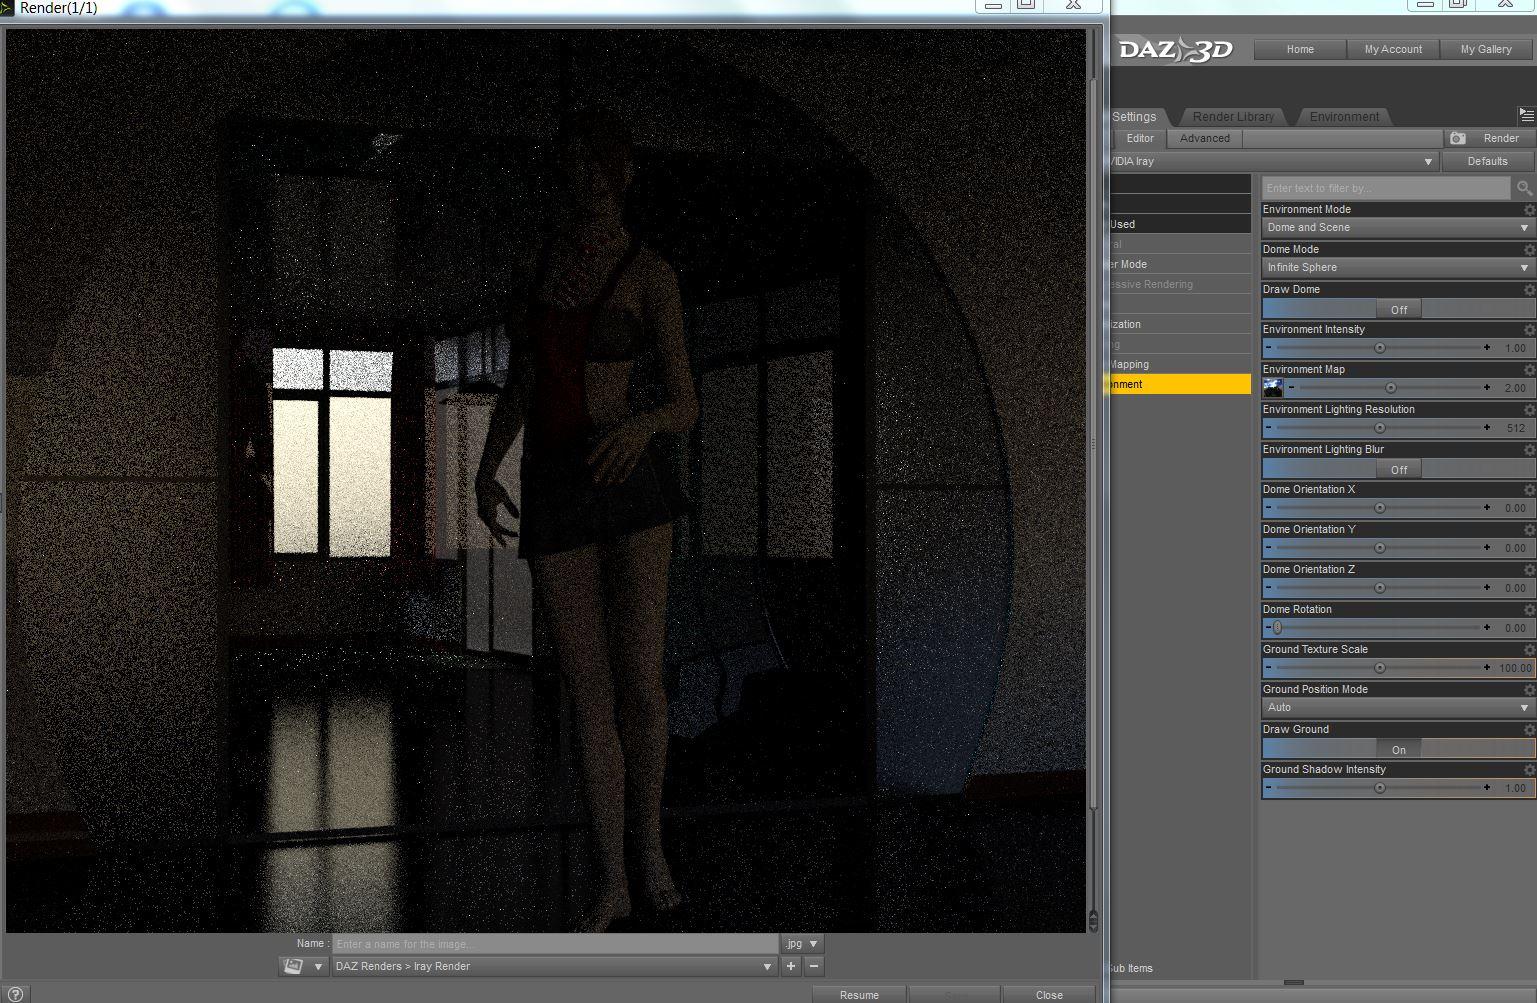The width and height of the screenshot is (1537, 1003).
Task: Select the Tone Mapping category
Action: 1180,364
